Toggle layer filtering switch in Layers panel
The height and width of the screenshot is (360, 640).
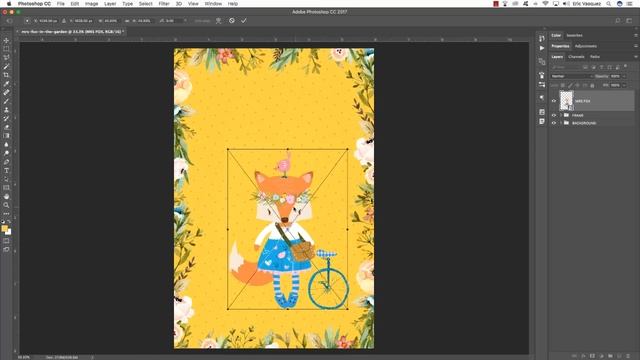[x=625, y=66]
